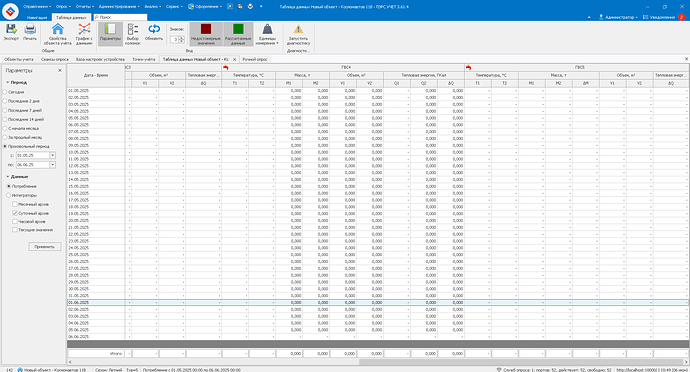Click the Оформление skin icon
The image size is (690, 372).
(191, 7)
